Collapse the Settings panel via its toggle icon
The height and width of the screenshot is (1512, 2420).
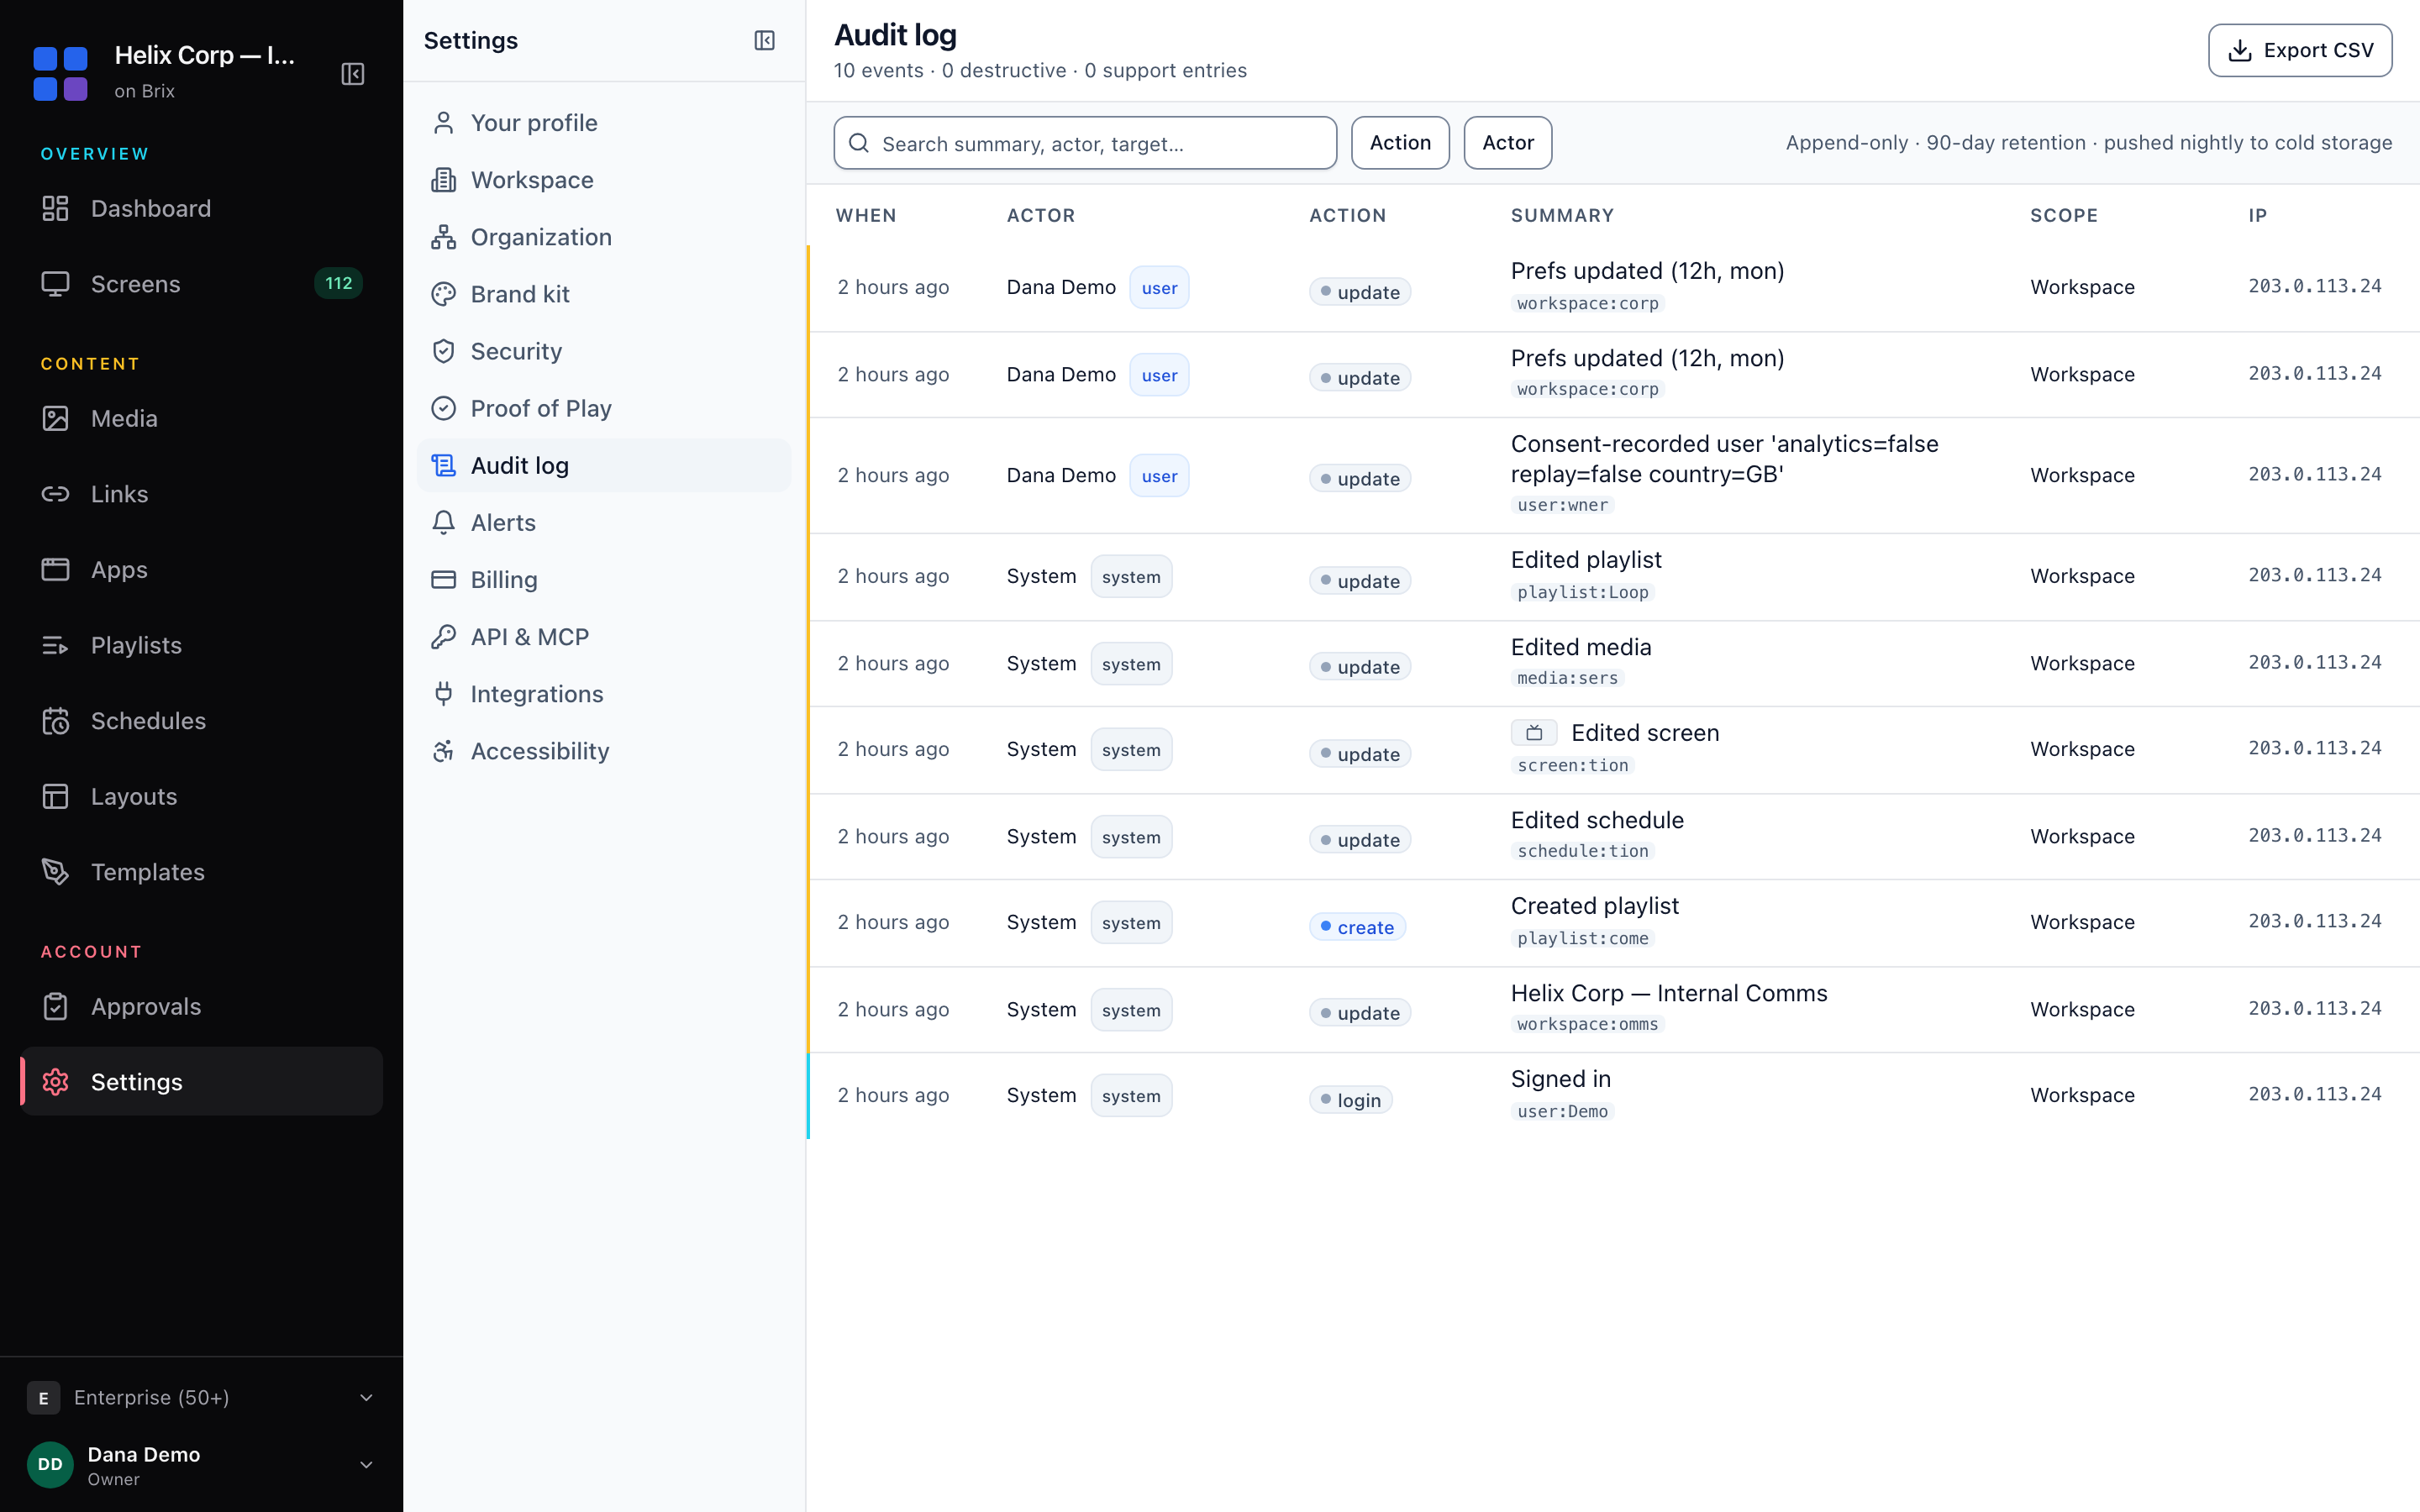pos(764,41)
